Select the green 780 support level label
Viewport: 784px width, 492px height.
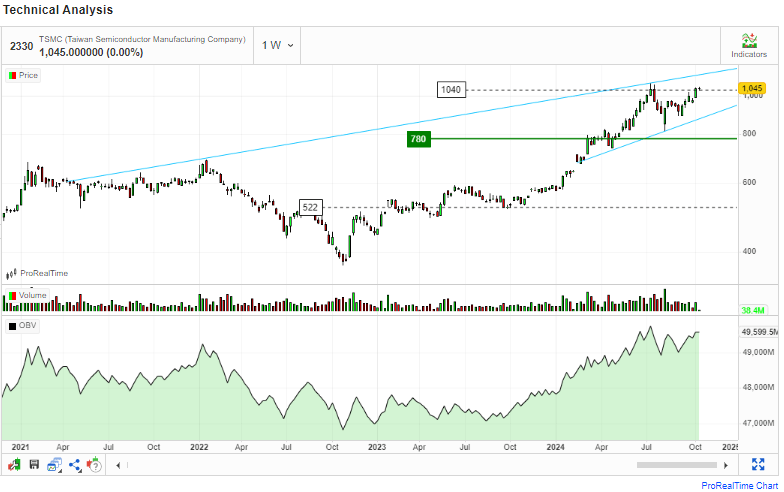[418, 139]
